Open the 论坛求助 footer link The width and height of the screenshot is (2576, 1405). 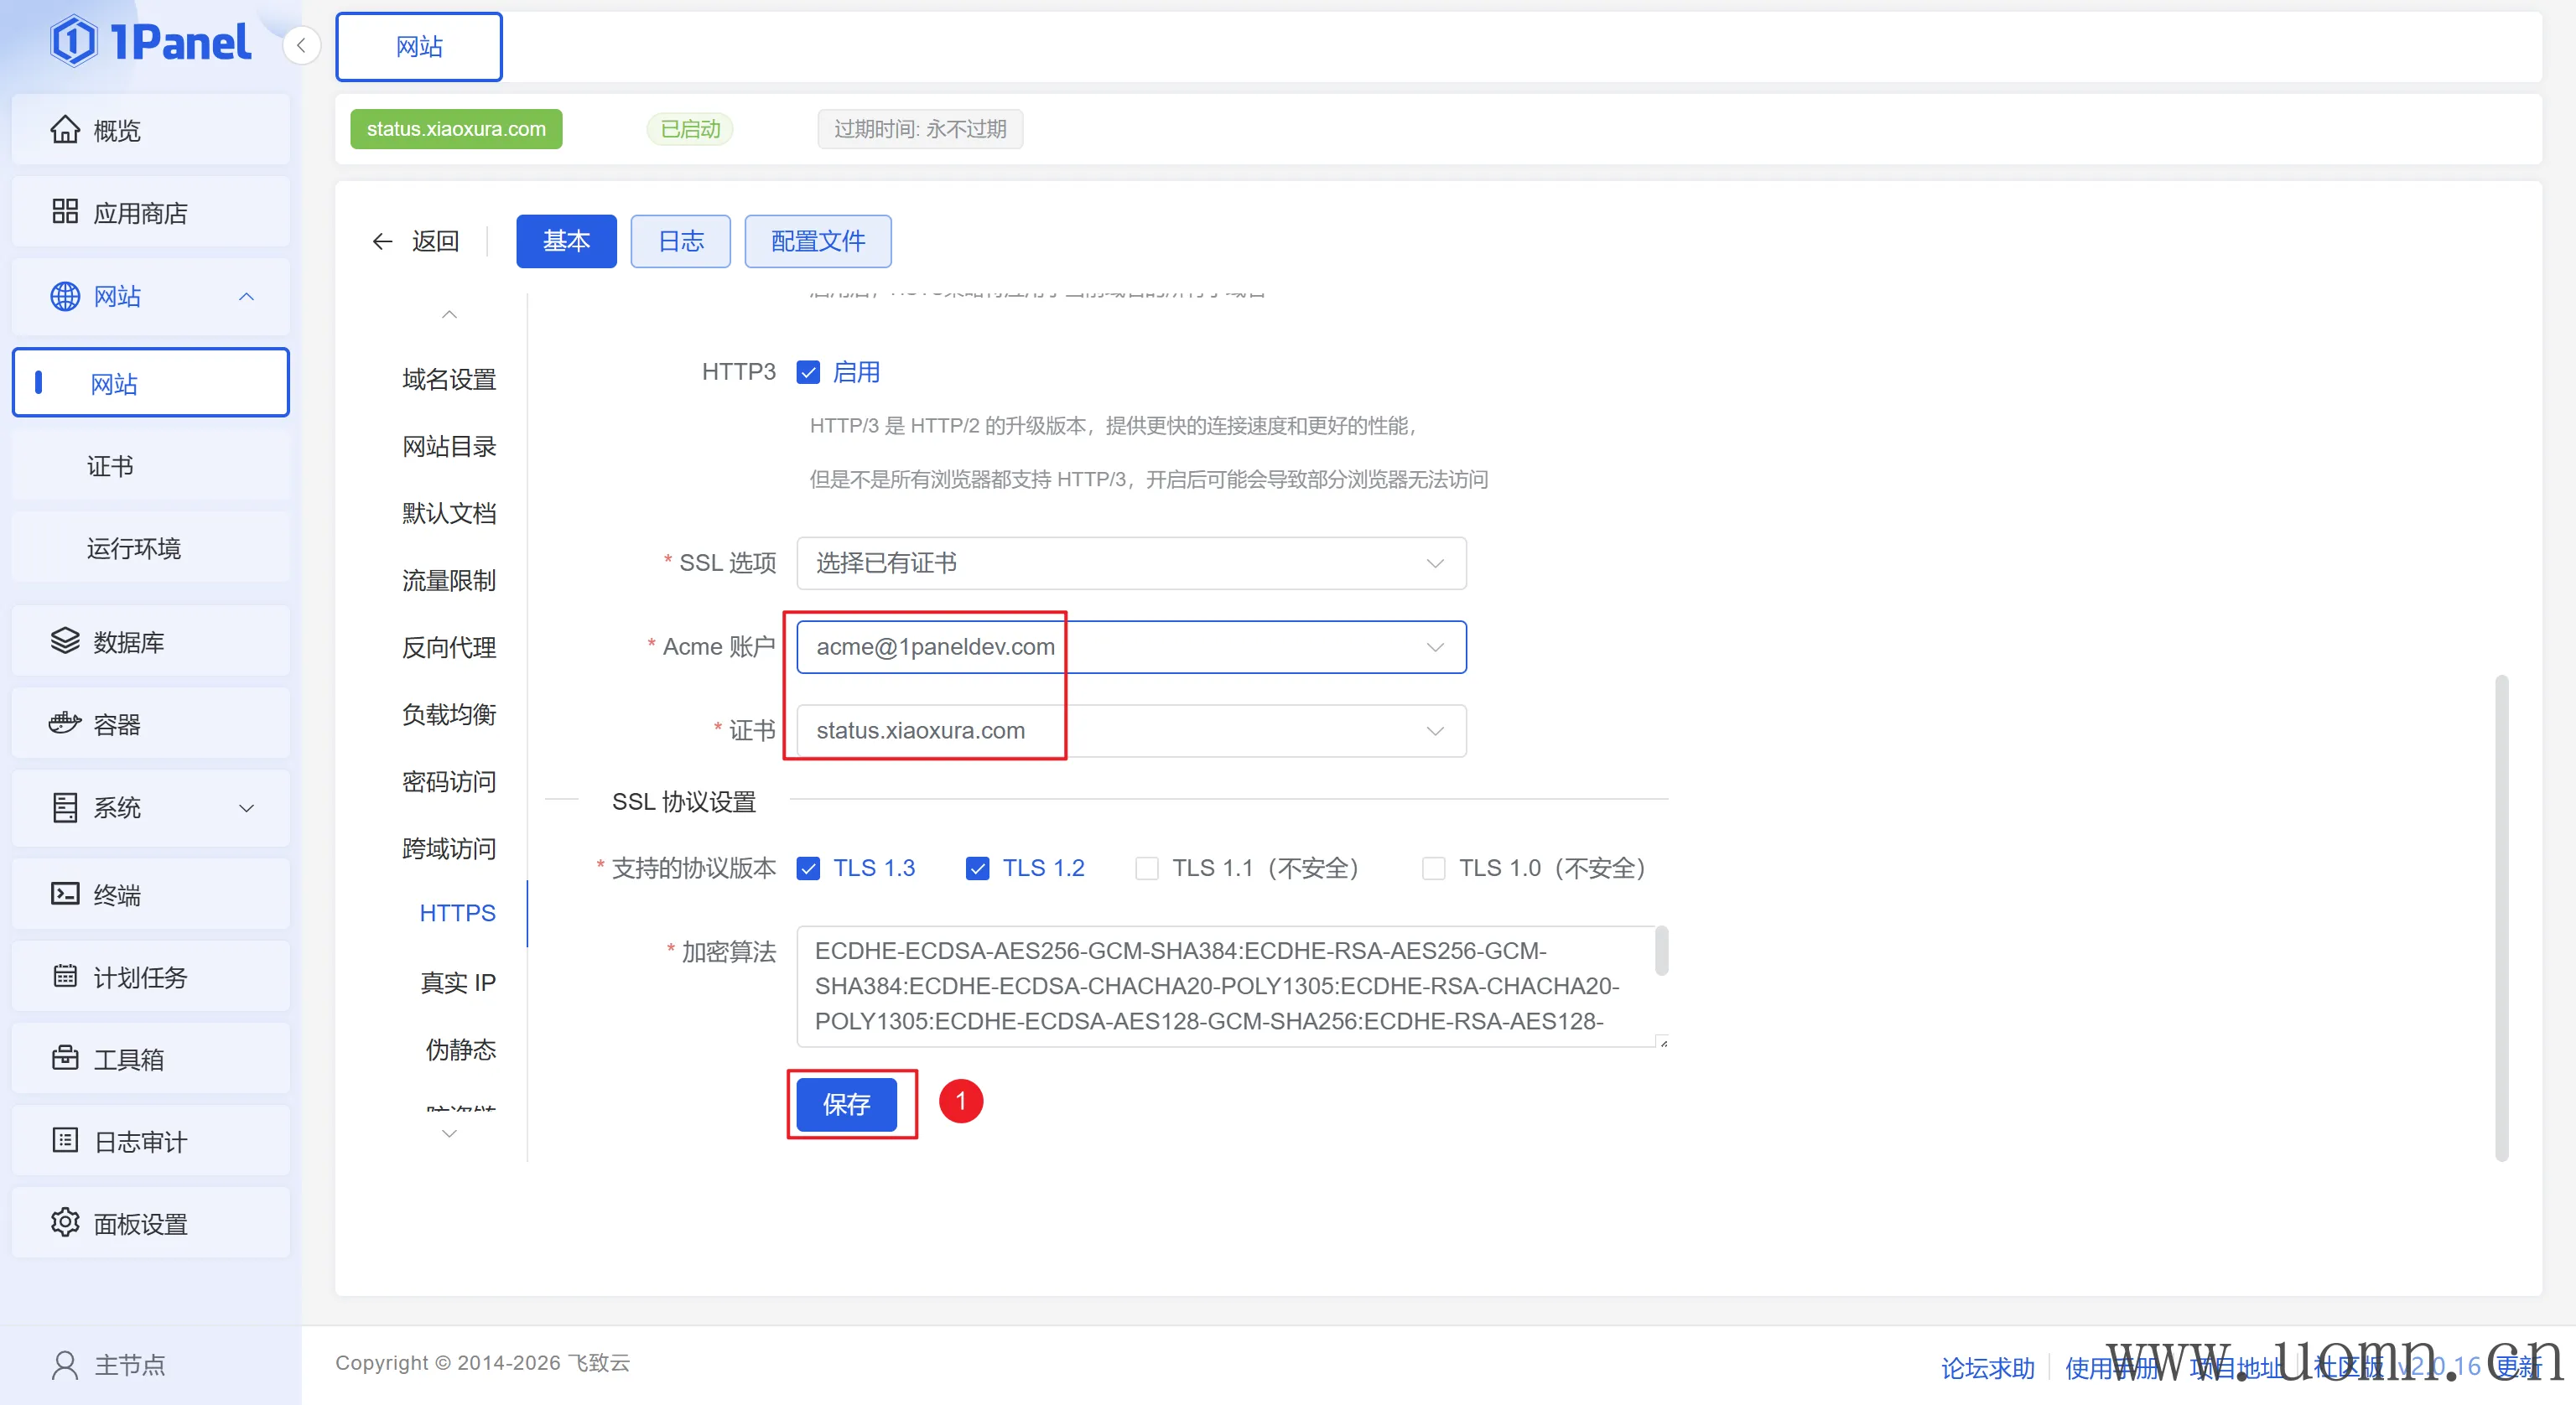pos(1987,1367)
